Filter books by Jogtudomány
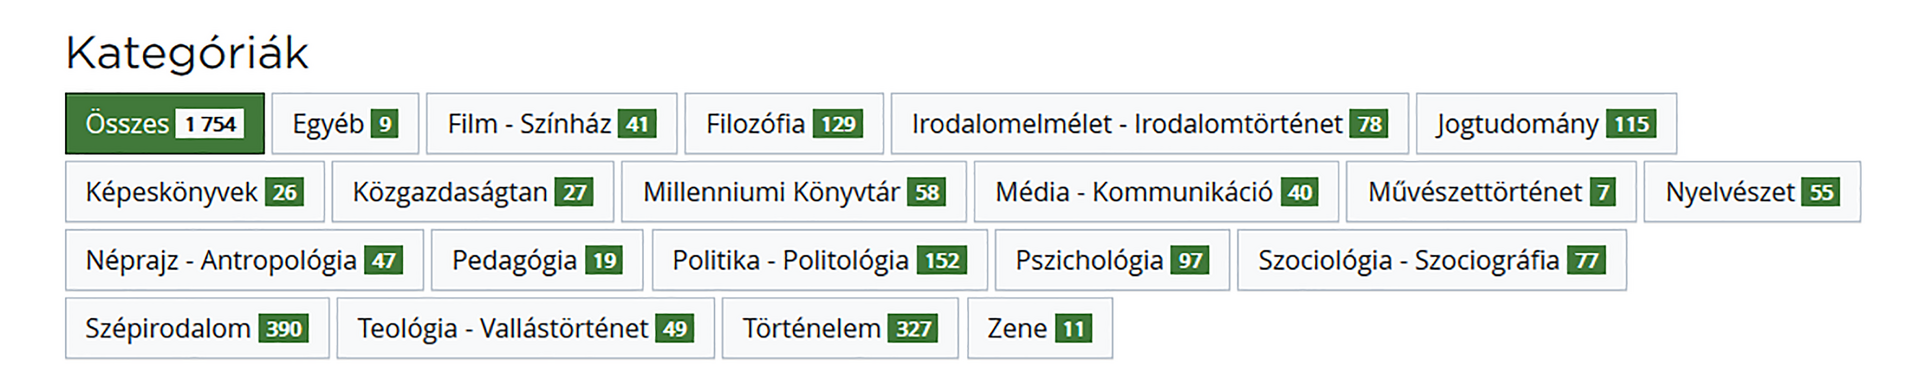Image resolution: width=1920 pixels, height=385 pixels. tap(1547, 124)
